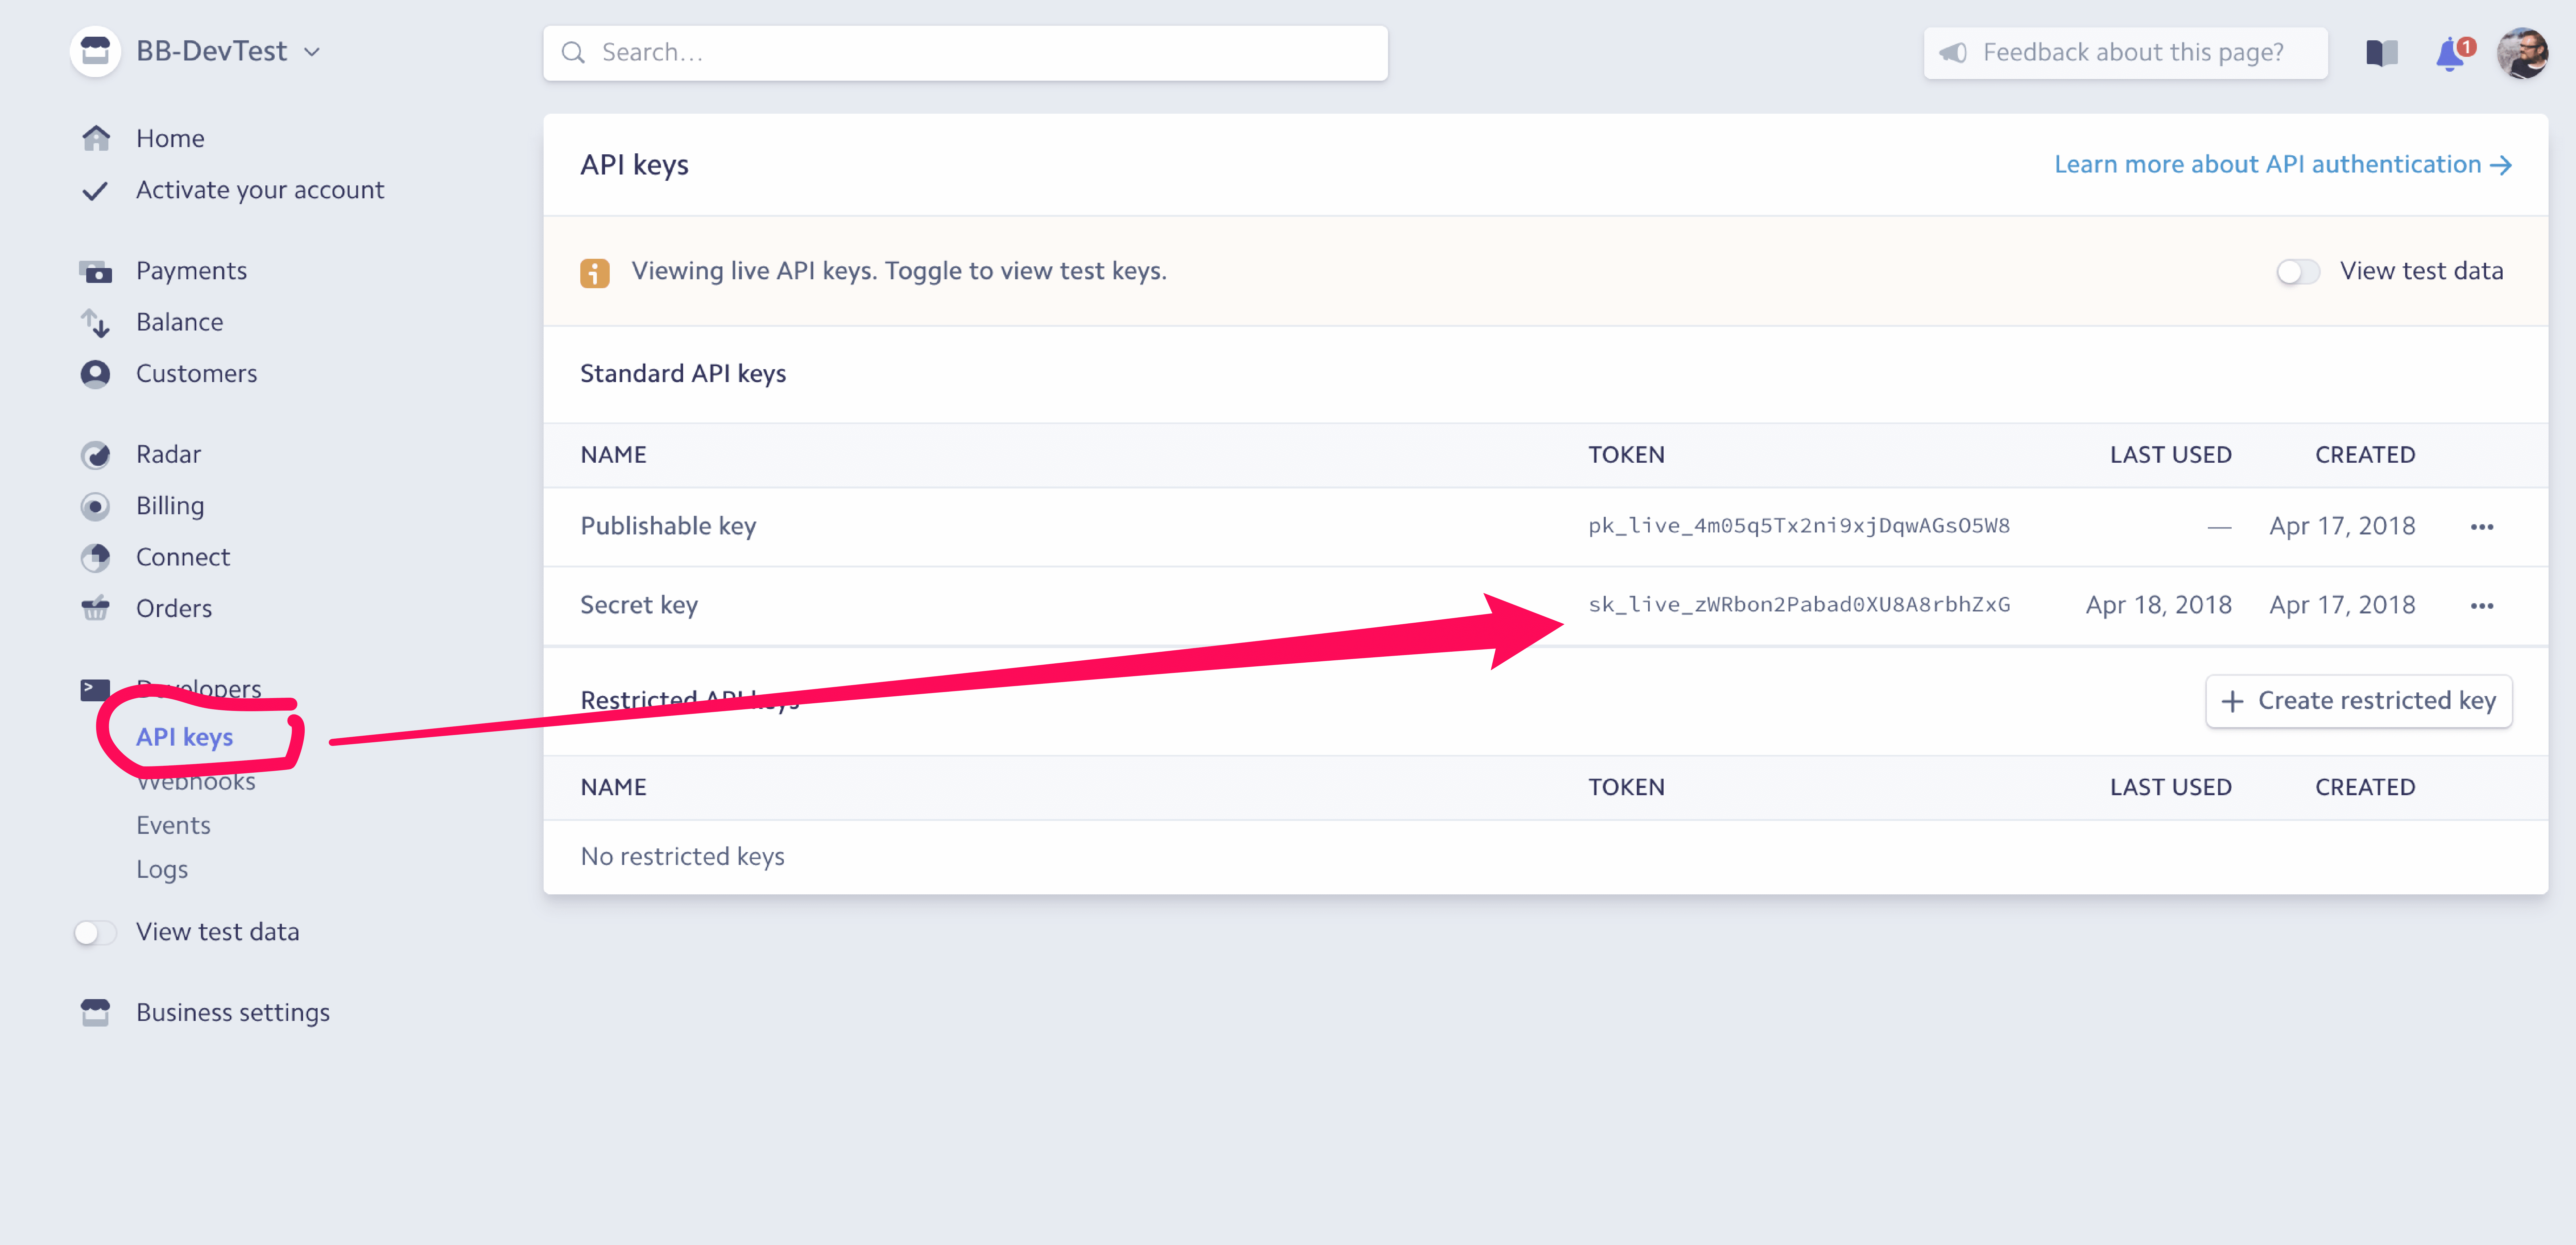Click Secret key name

(639, 605)
